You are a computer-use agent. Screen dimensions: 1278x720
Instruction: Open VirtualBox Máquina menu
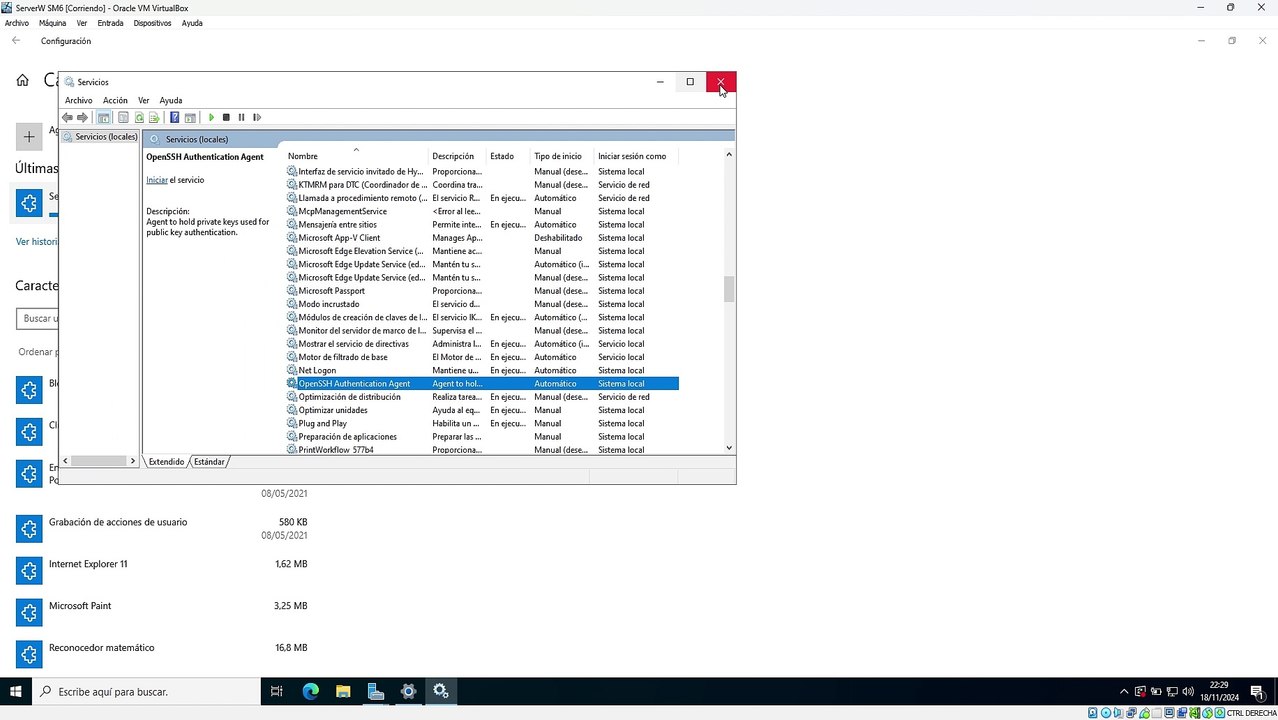[x=52, y=23]
